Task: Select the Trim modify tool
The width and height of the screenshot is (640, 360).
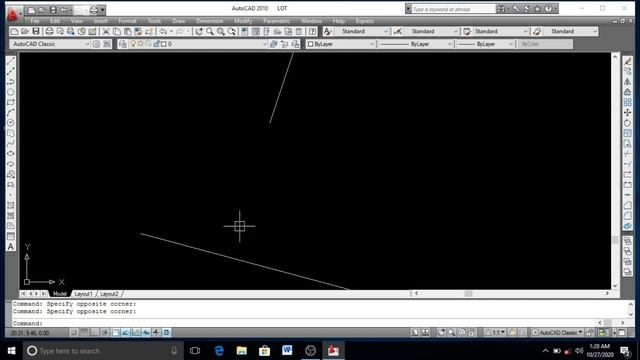Action: pos(627,153)
